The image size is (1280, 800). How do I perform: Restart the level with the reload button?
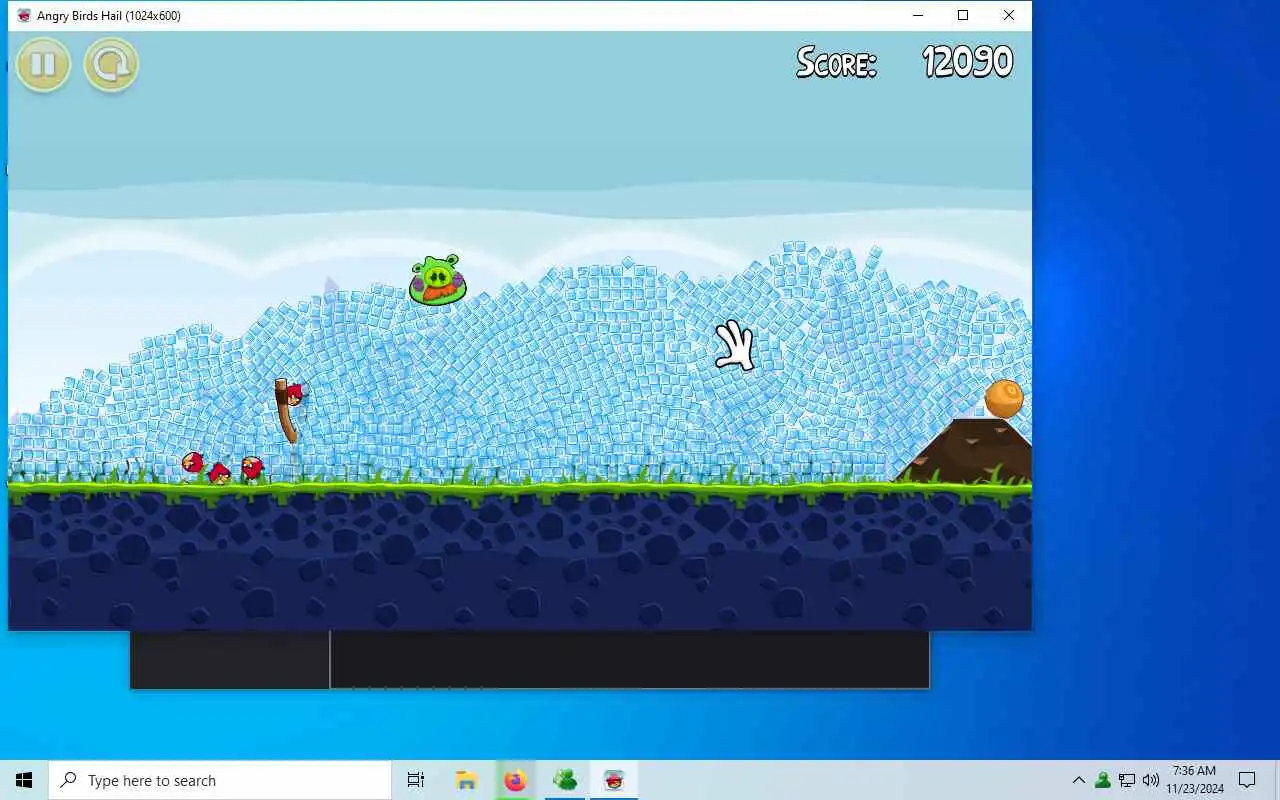click(111, 65)
